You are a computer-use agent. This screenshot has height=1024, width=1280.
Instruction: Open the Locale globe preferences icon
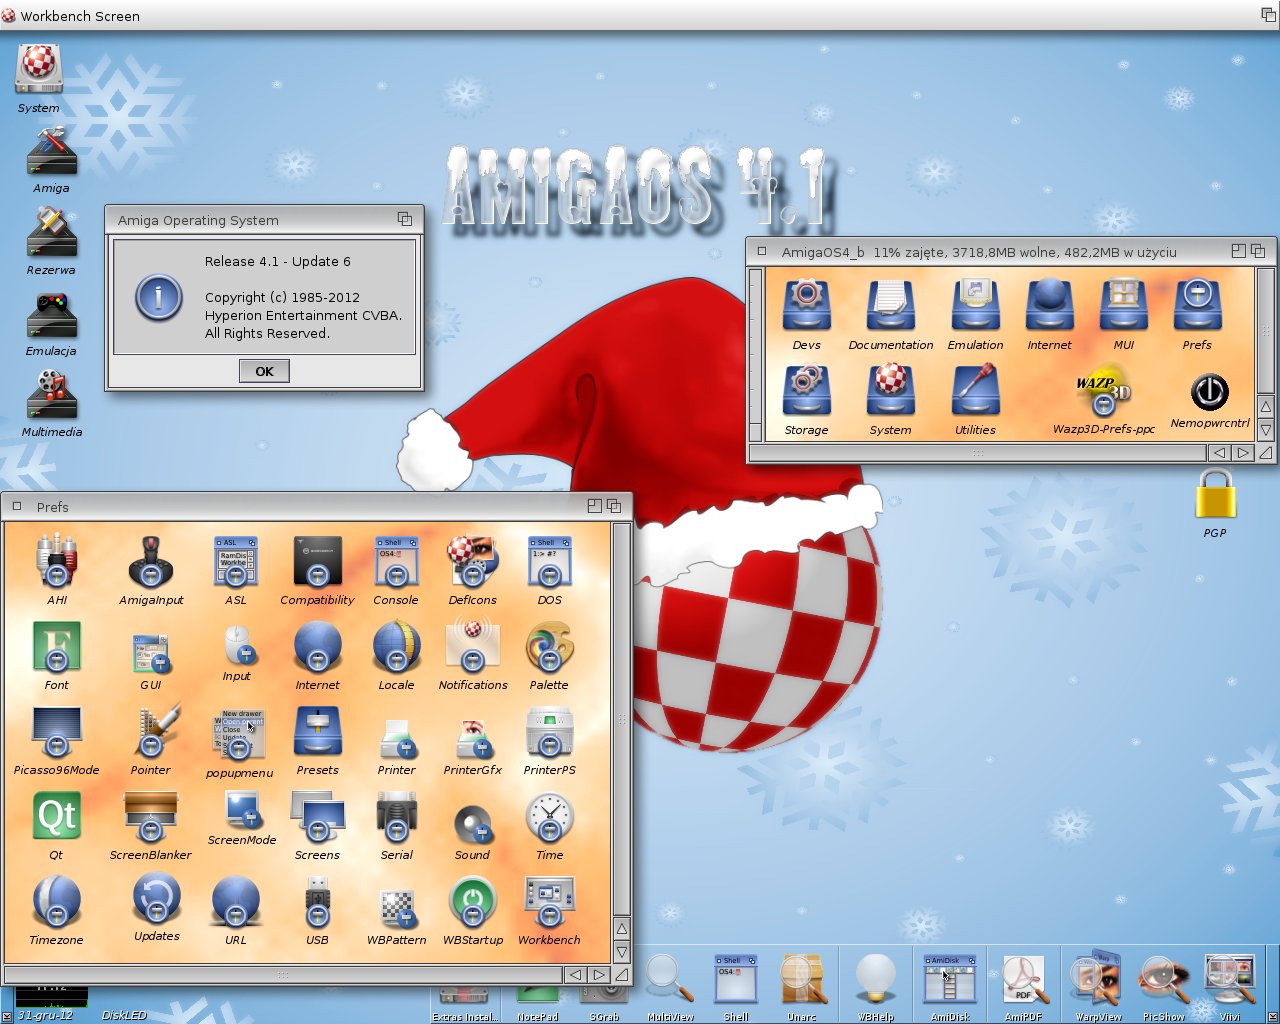pos(396,646)
